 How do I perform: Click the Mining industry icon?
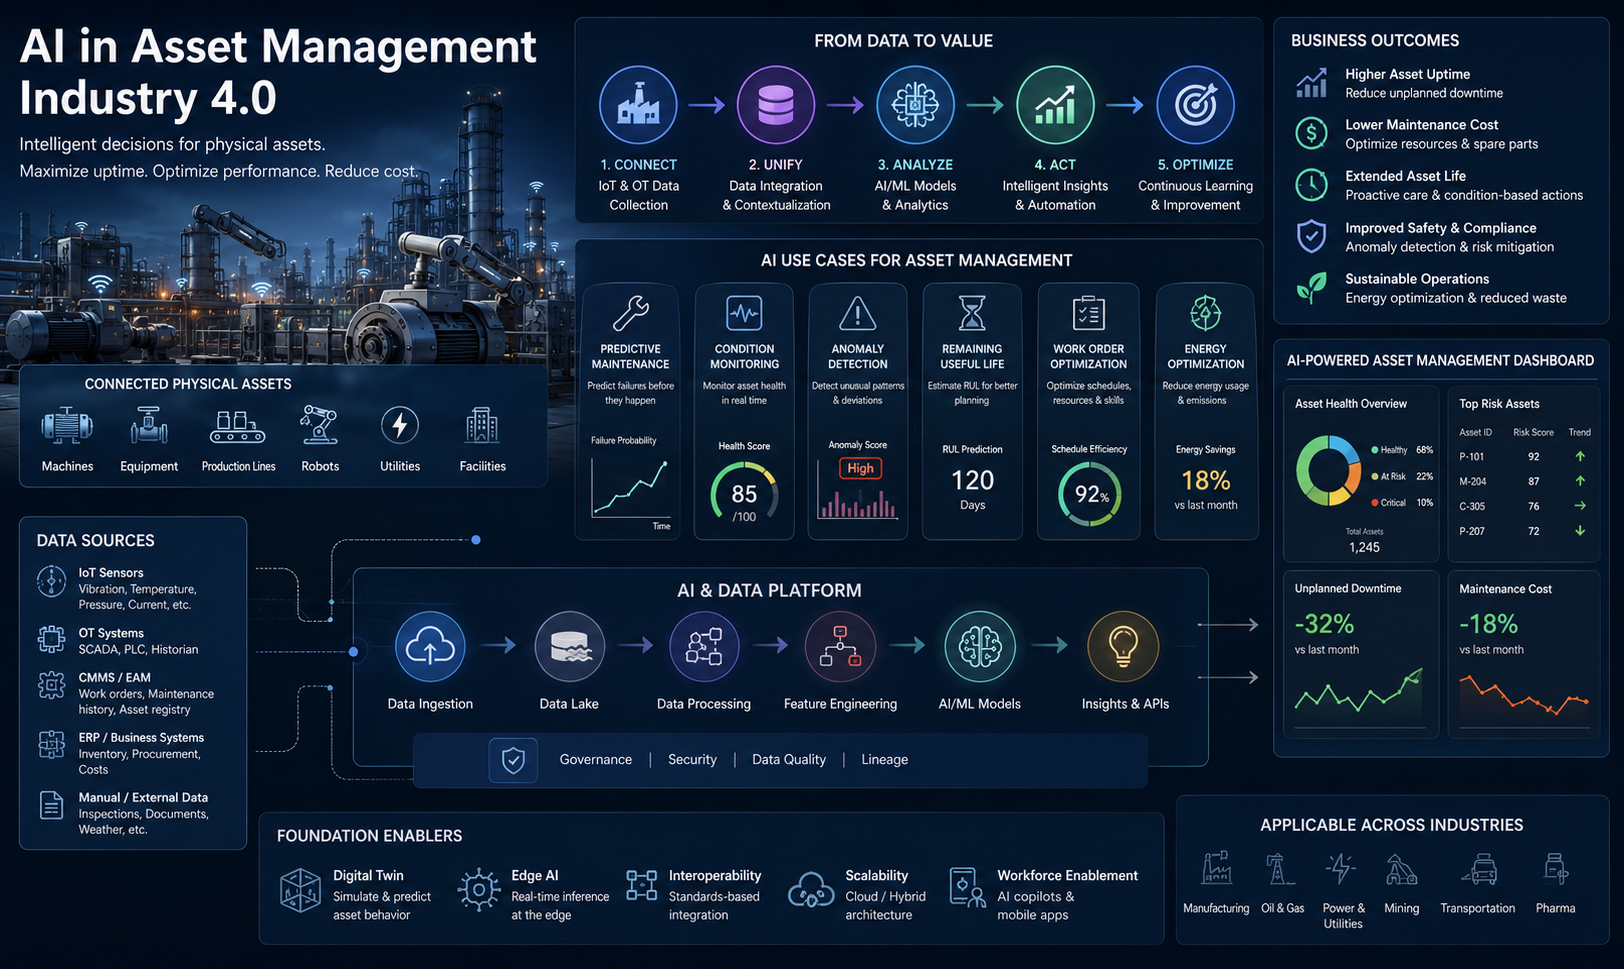click(x=1401, y=870)
